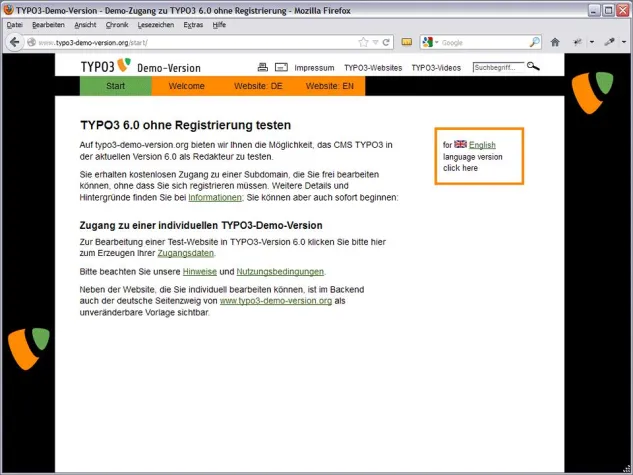633x475 pixels.
Task: Open the Chronik menu
Action: 117,25
